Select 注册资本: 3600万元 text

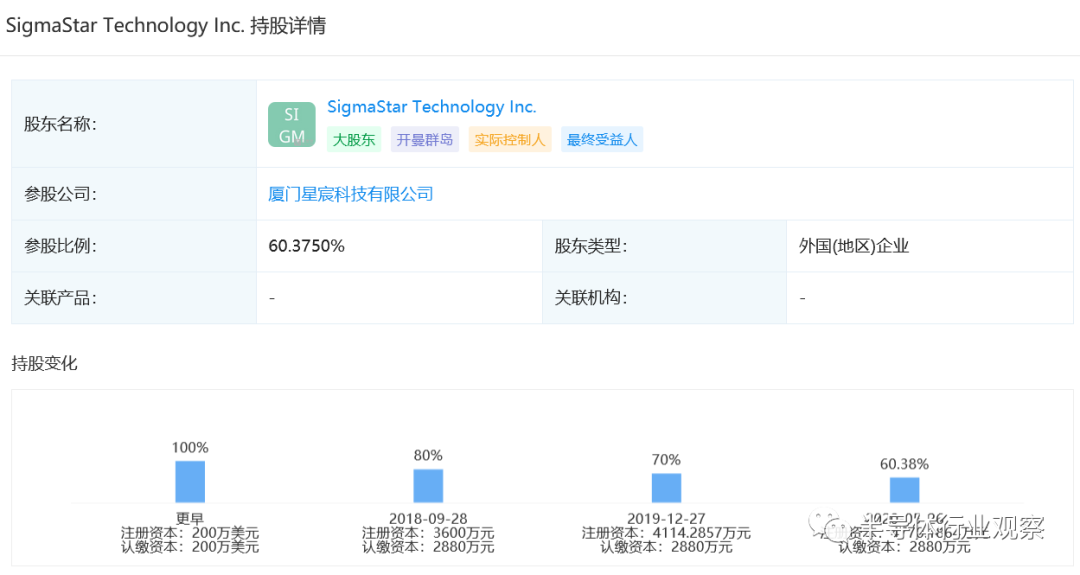coord(428,533)
